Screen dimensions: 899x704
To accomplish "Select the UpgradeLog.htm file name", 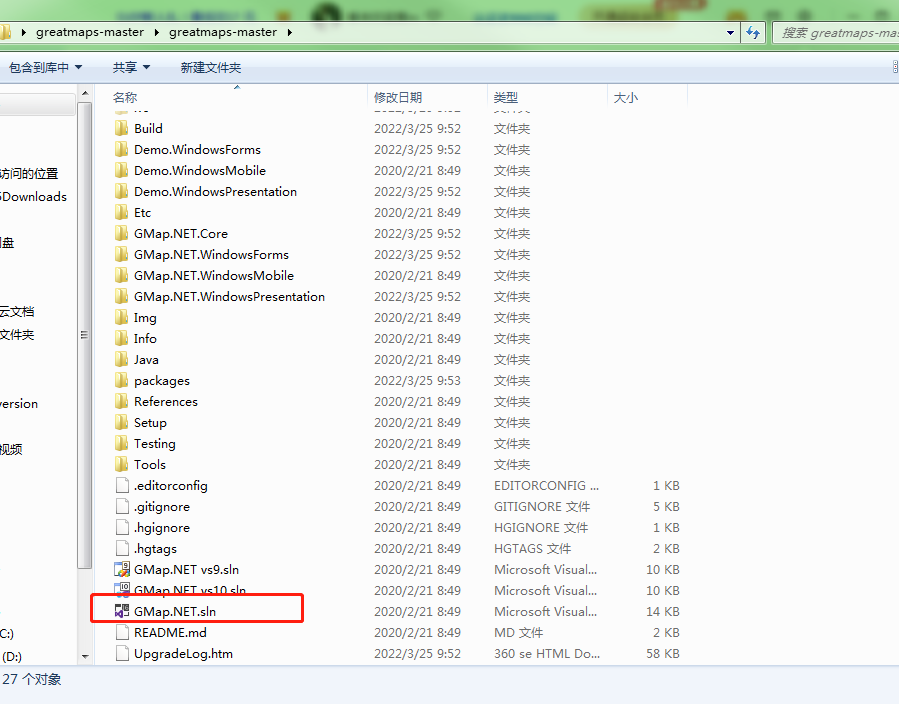I will pos(183,654).
